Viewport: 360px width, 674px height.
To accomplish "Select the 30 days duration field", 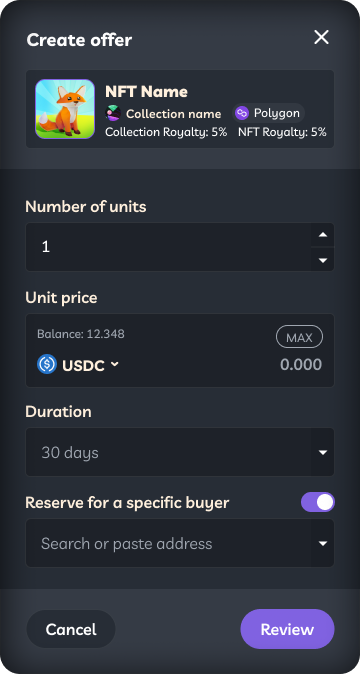I will (x=169, y=452).
